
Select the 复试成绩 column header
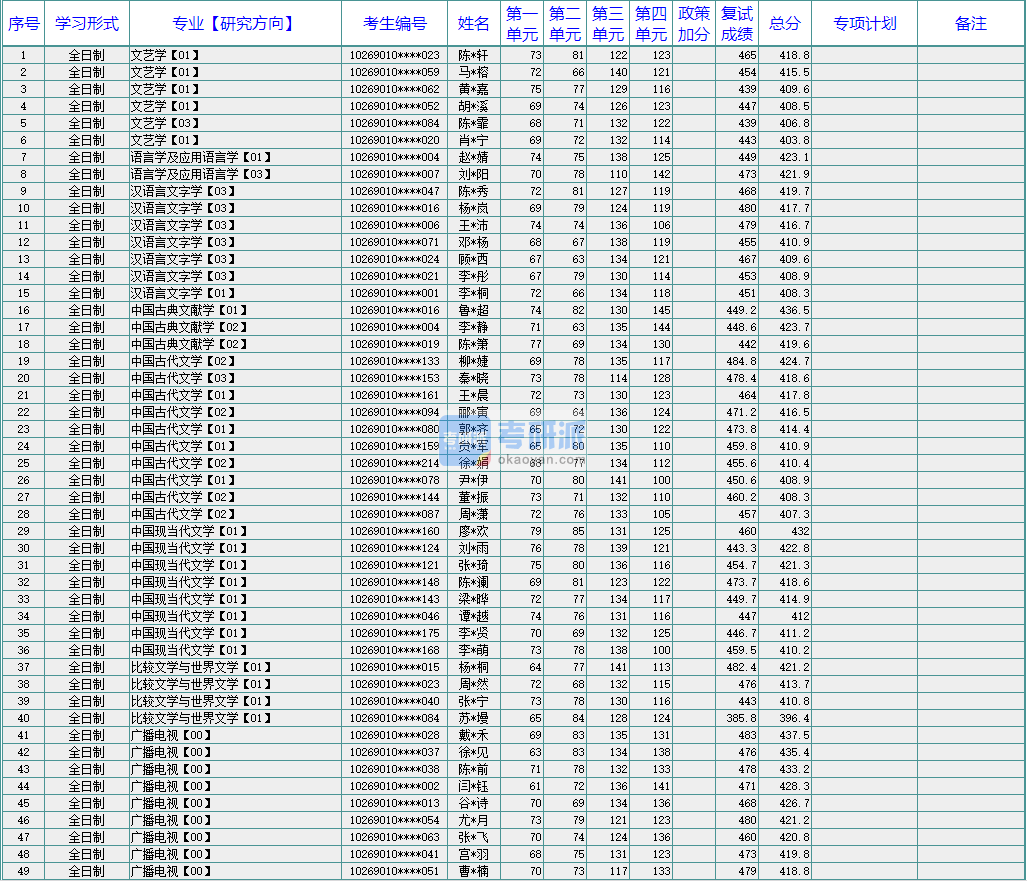tap(736, 23)
